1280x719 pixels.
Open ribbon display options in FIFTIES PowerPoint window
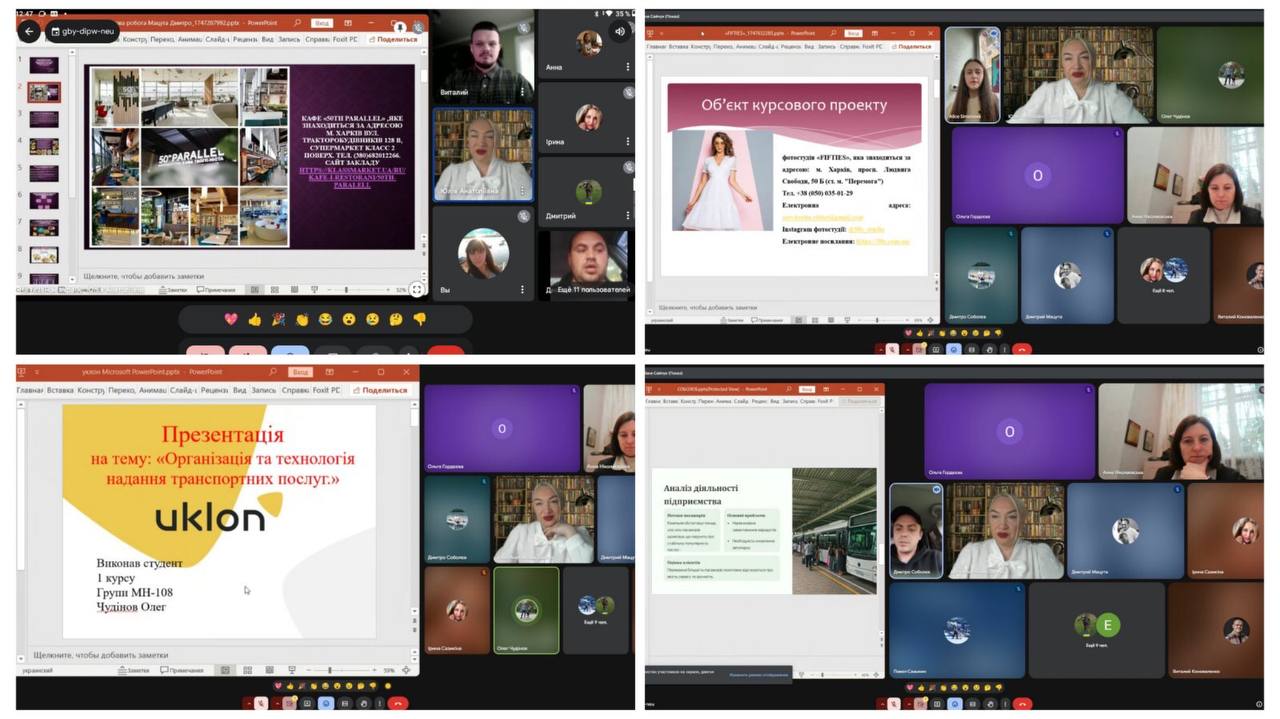tap(874, 33)
